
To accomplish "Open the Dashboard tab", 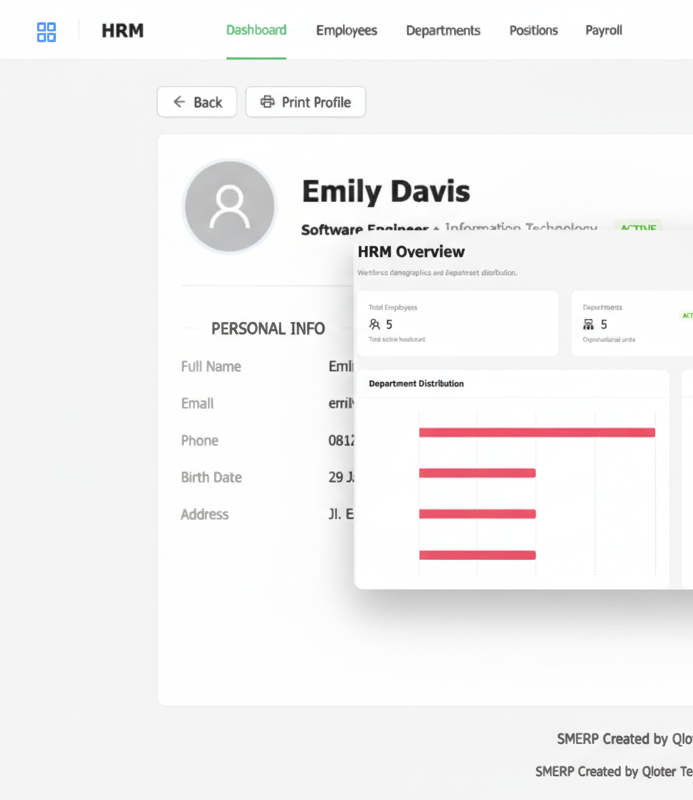I will point(256,30).
